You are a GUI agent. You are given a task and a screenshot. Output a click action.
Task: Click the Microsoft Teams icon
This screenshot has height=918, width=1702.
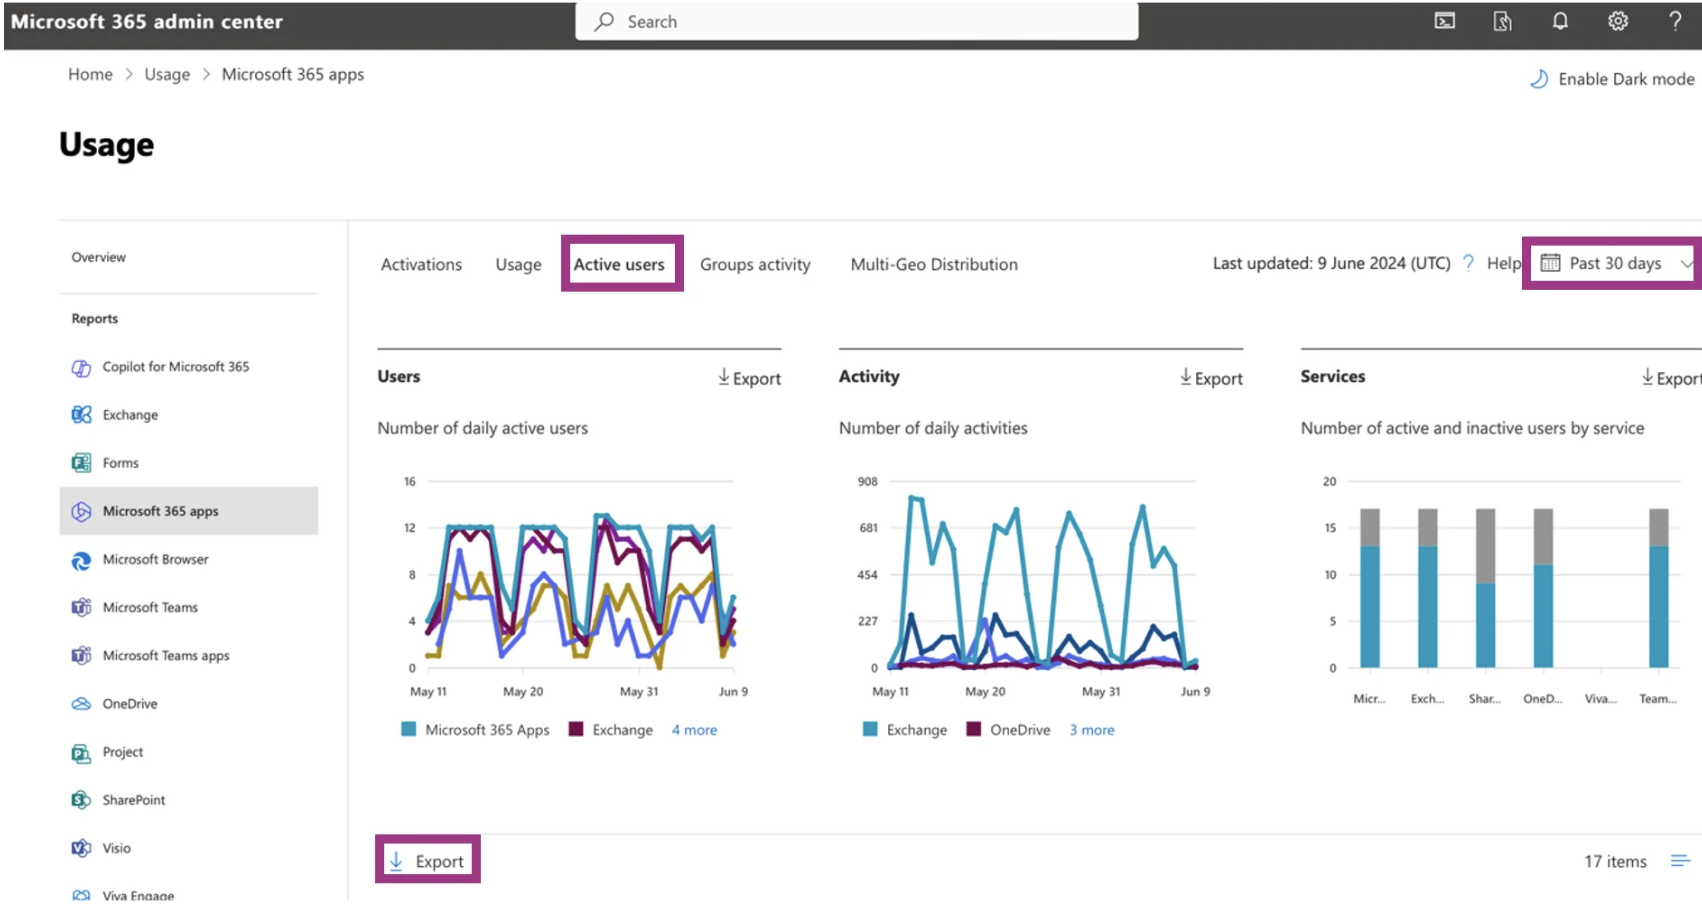pos(81,608)
